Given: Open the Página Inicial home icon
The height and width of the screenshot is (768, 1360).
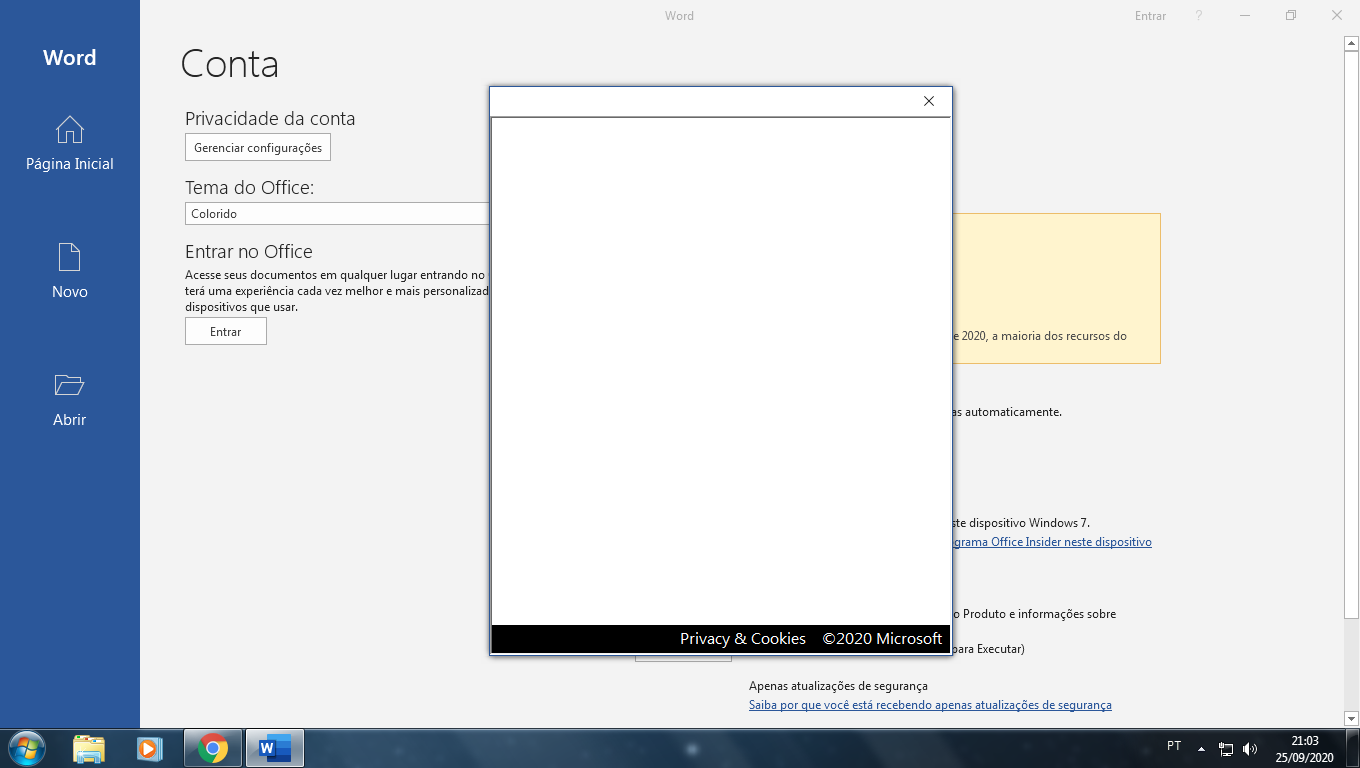Looking at the screenshot, I should [69, 130].
